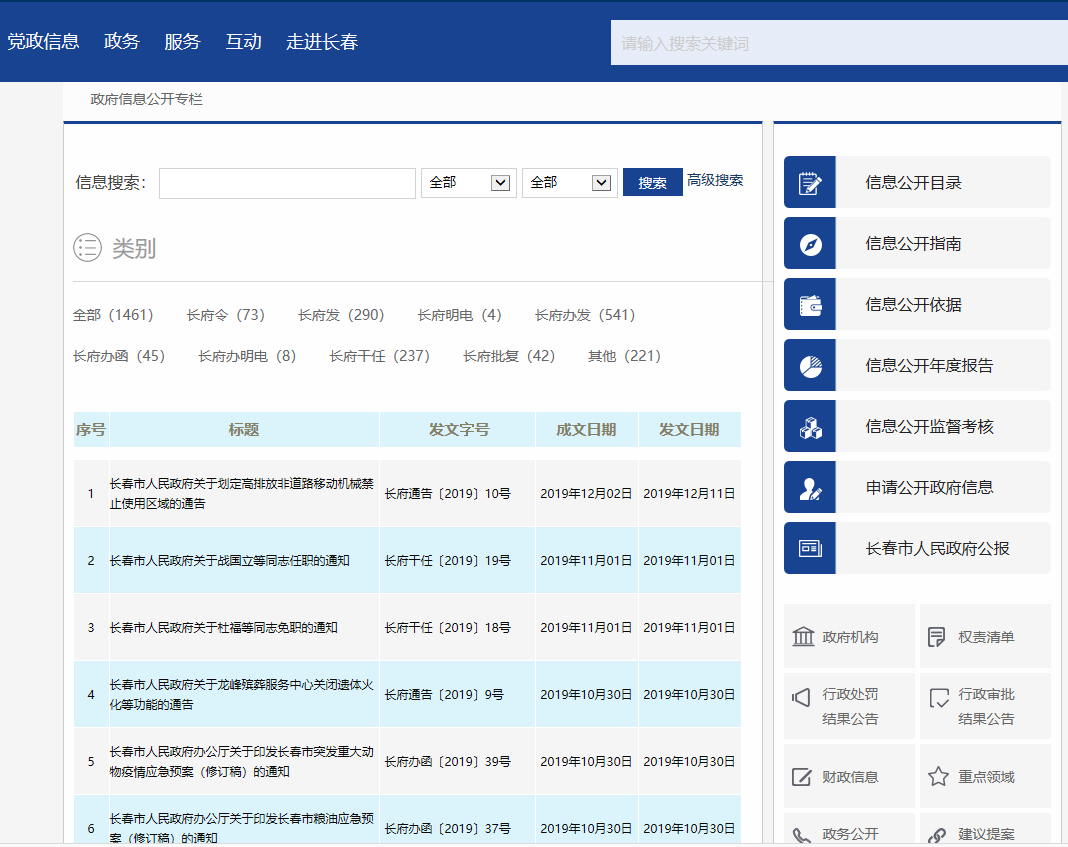Go to 互动 in the navigation bar

(x=243, y=42)
